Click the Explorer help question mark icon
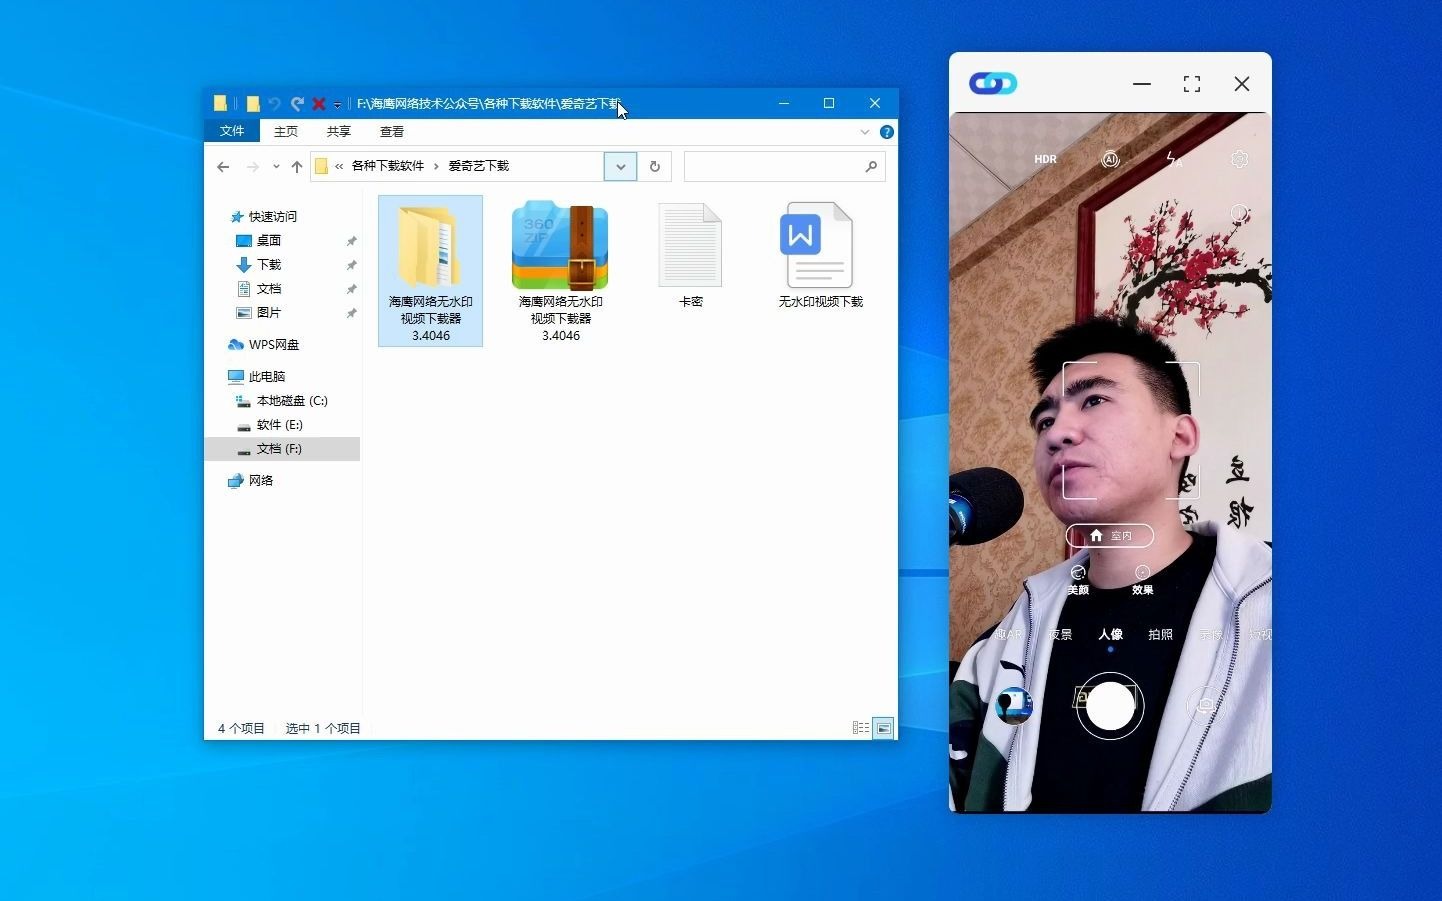The height and width of the screenshot is (901, 1442). (886, 131)
